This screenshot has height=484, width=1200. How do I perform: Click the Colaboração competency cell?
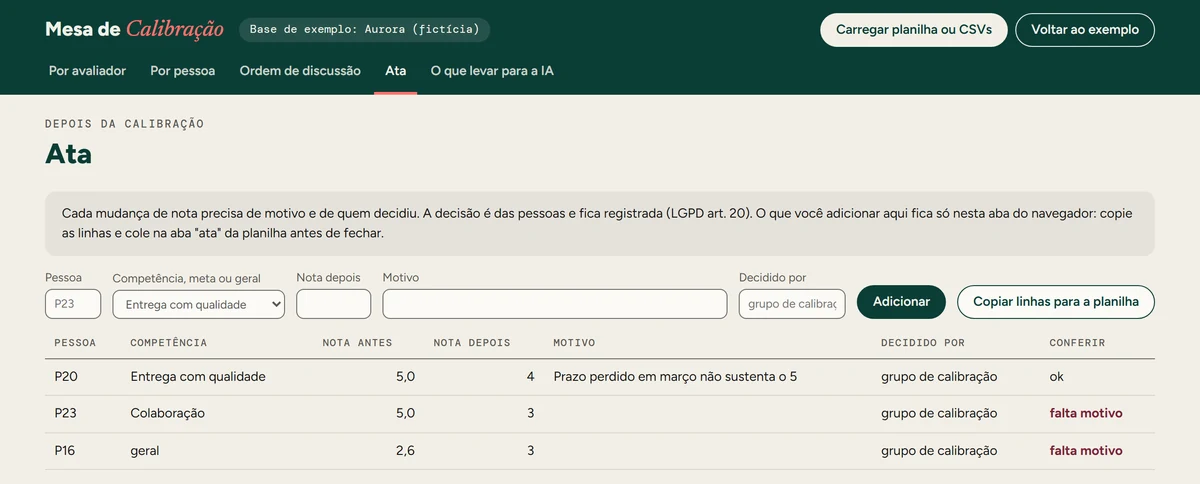tap(167, 413)
